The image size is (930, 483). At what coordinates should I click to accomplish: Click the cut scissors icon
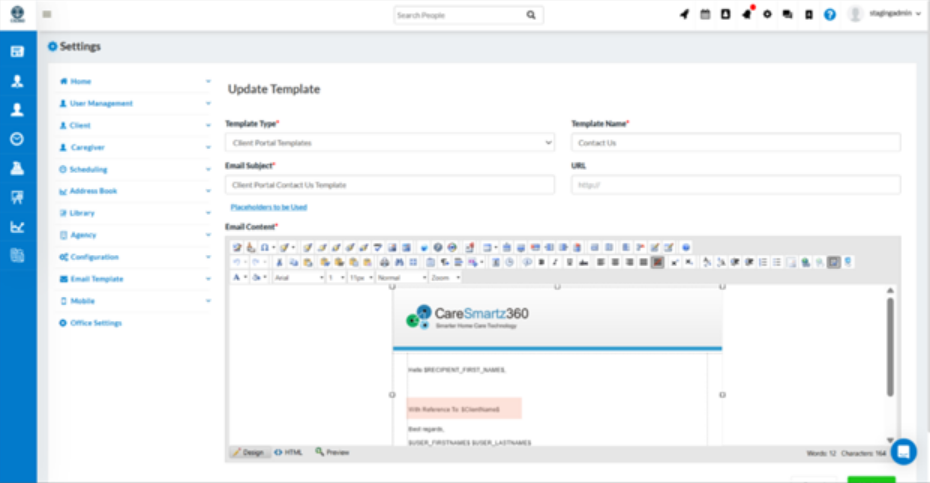tap(279, 262)
